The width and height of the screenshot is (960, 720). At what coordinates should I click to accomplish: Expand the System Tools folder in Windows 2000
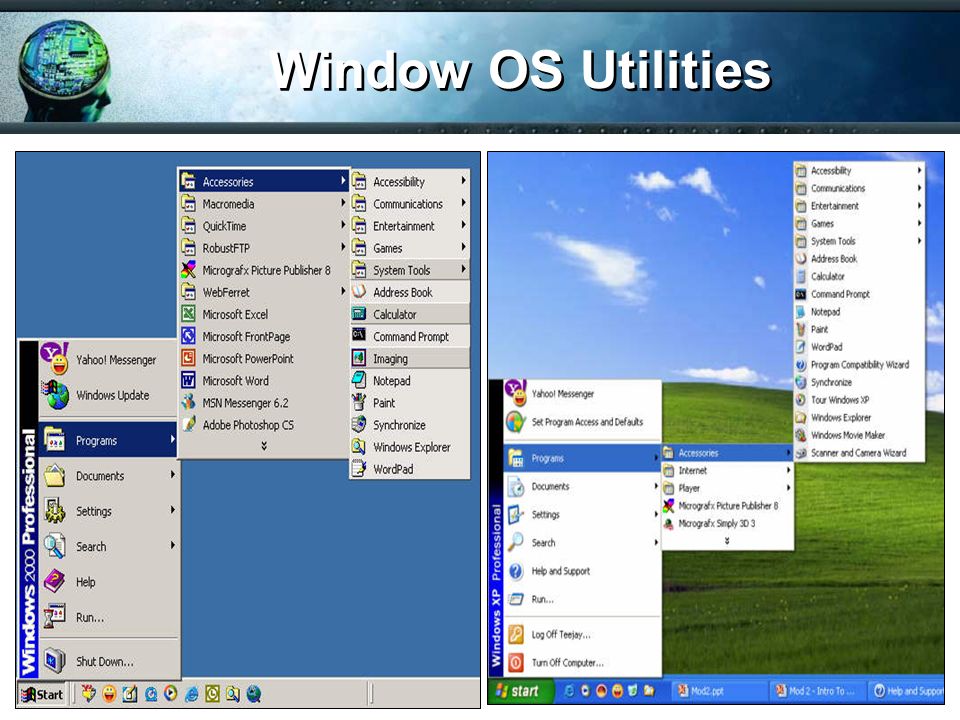click(x=410, y=270)
